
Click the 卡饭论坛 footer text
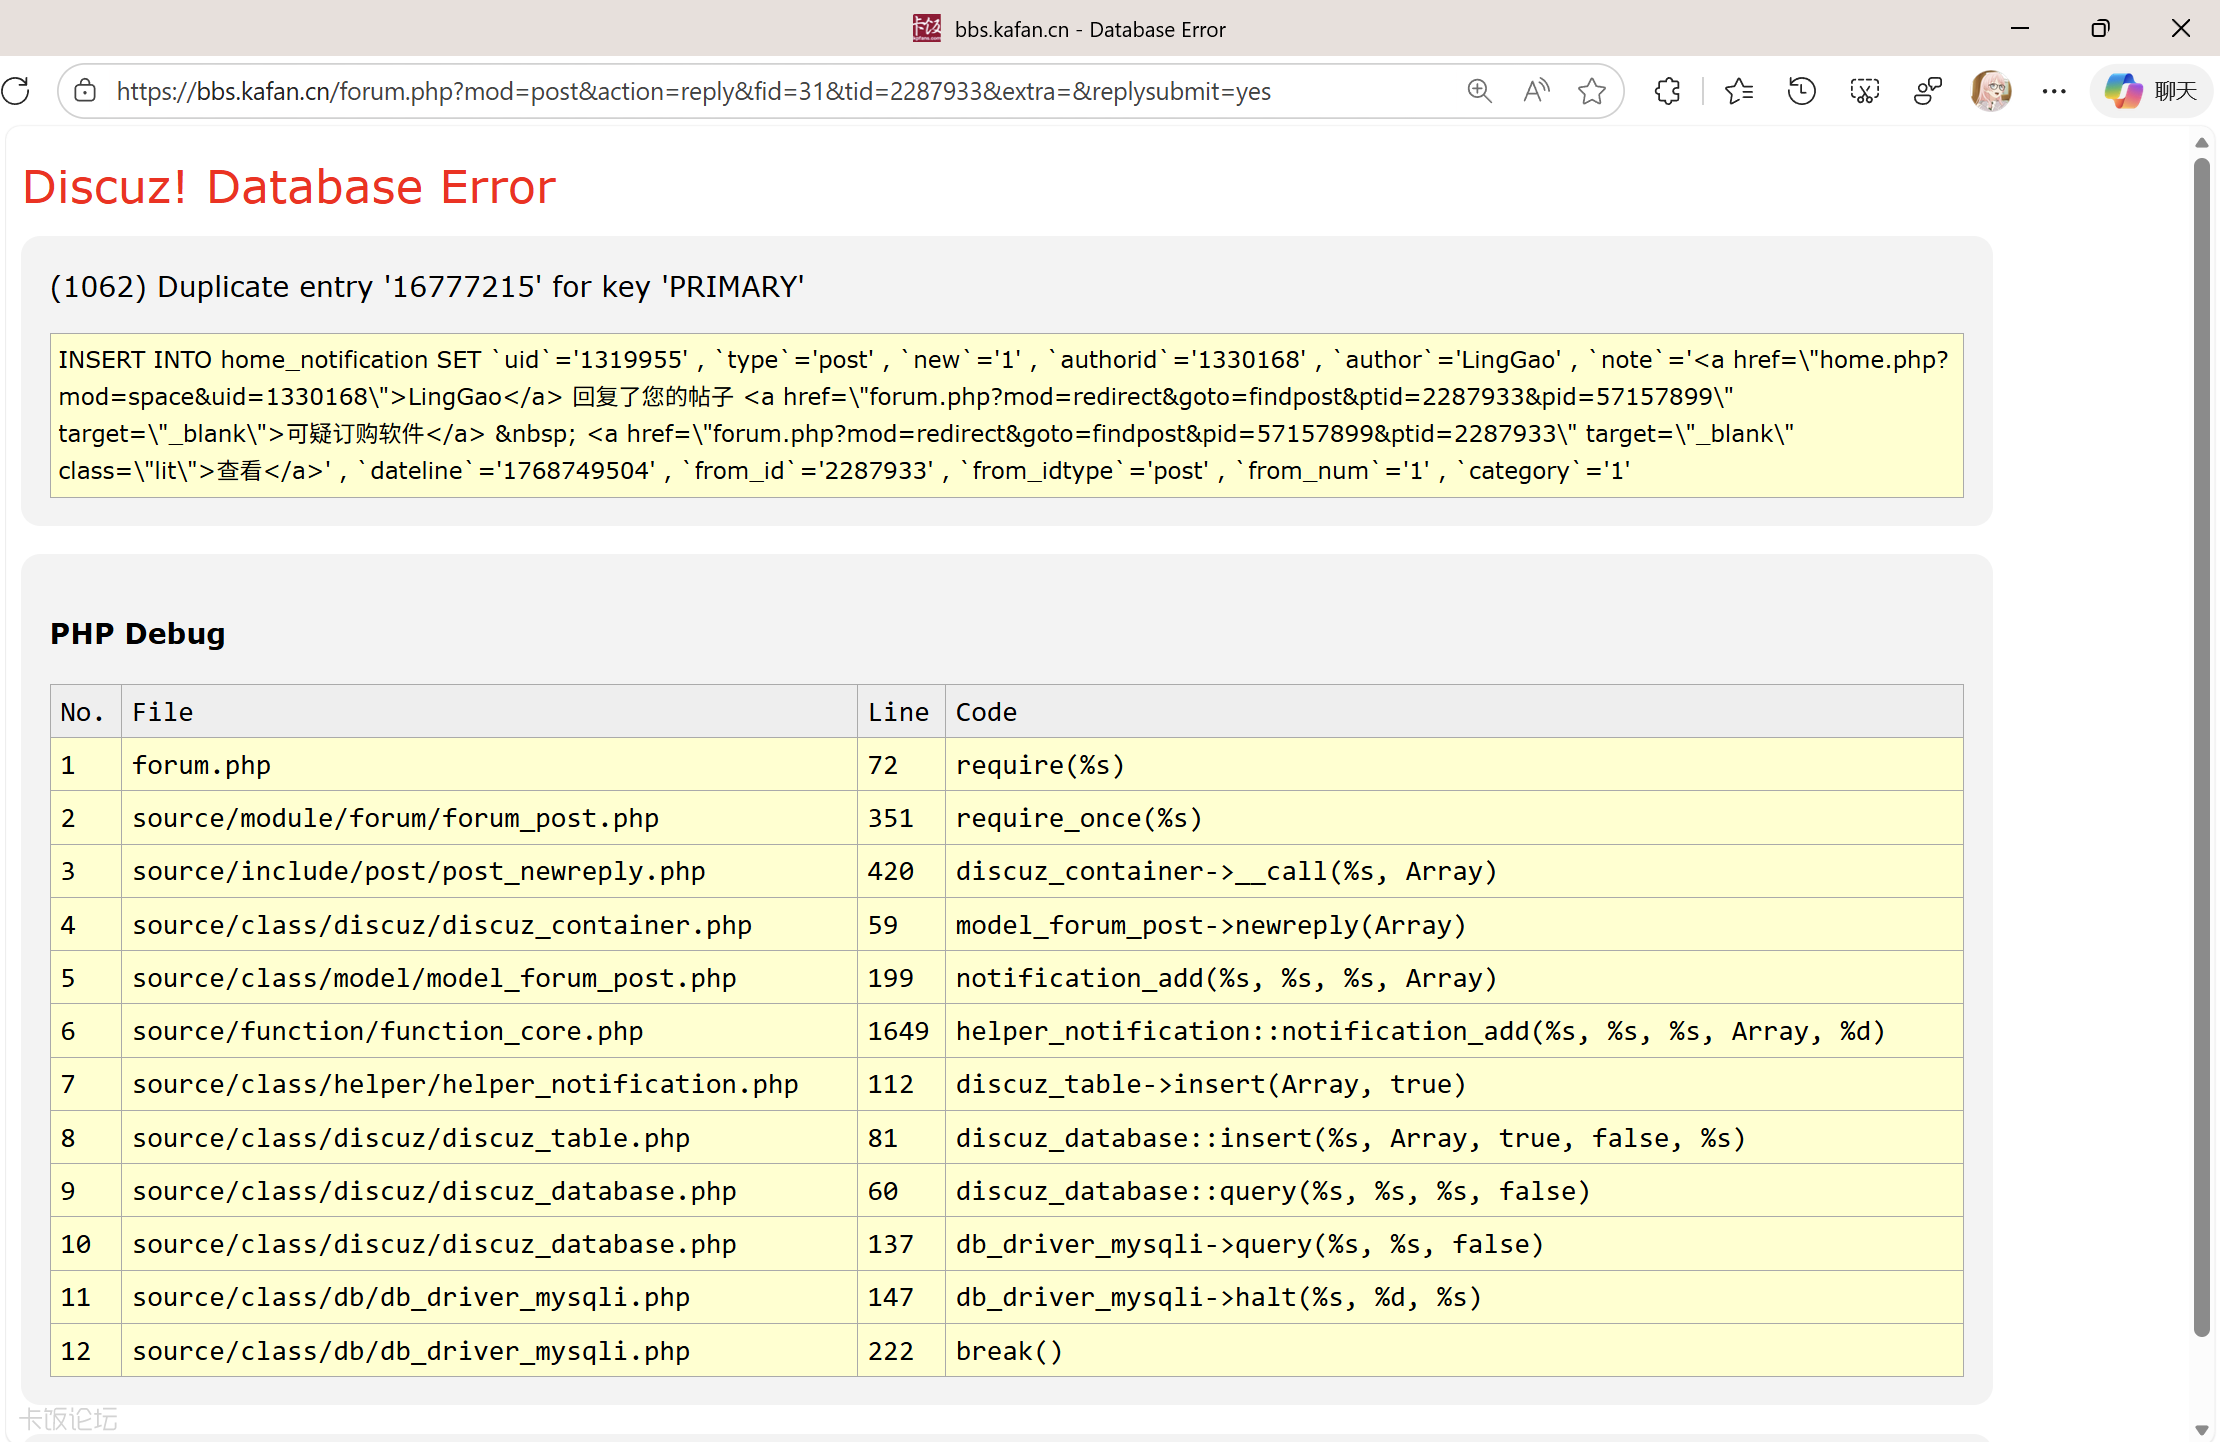68,1419
